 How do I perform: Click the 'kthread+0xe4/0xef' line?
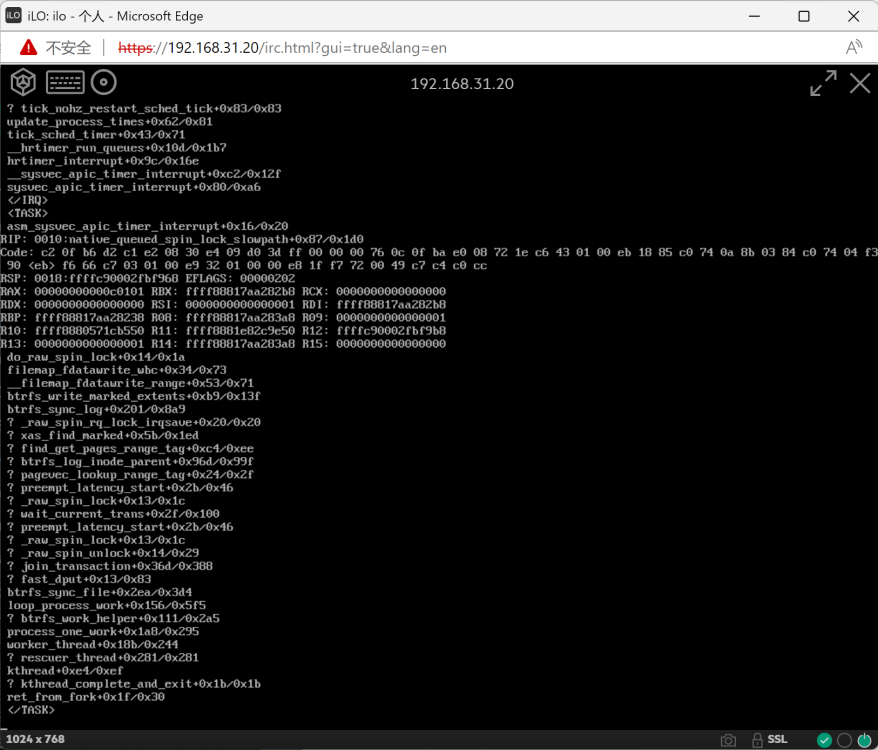coord(65,671)
